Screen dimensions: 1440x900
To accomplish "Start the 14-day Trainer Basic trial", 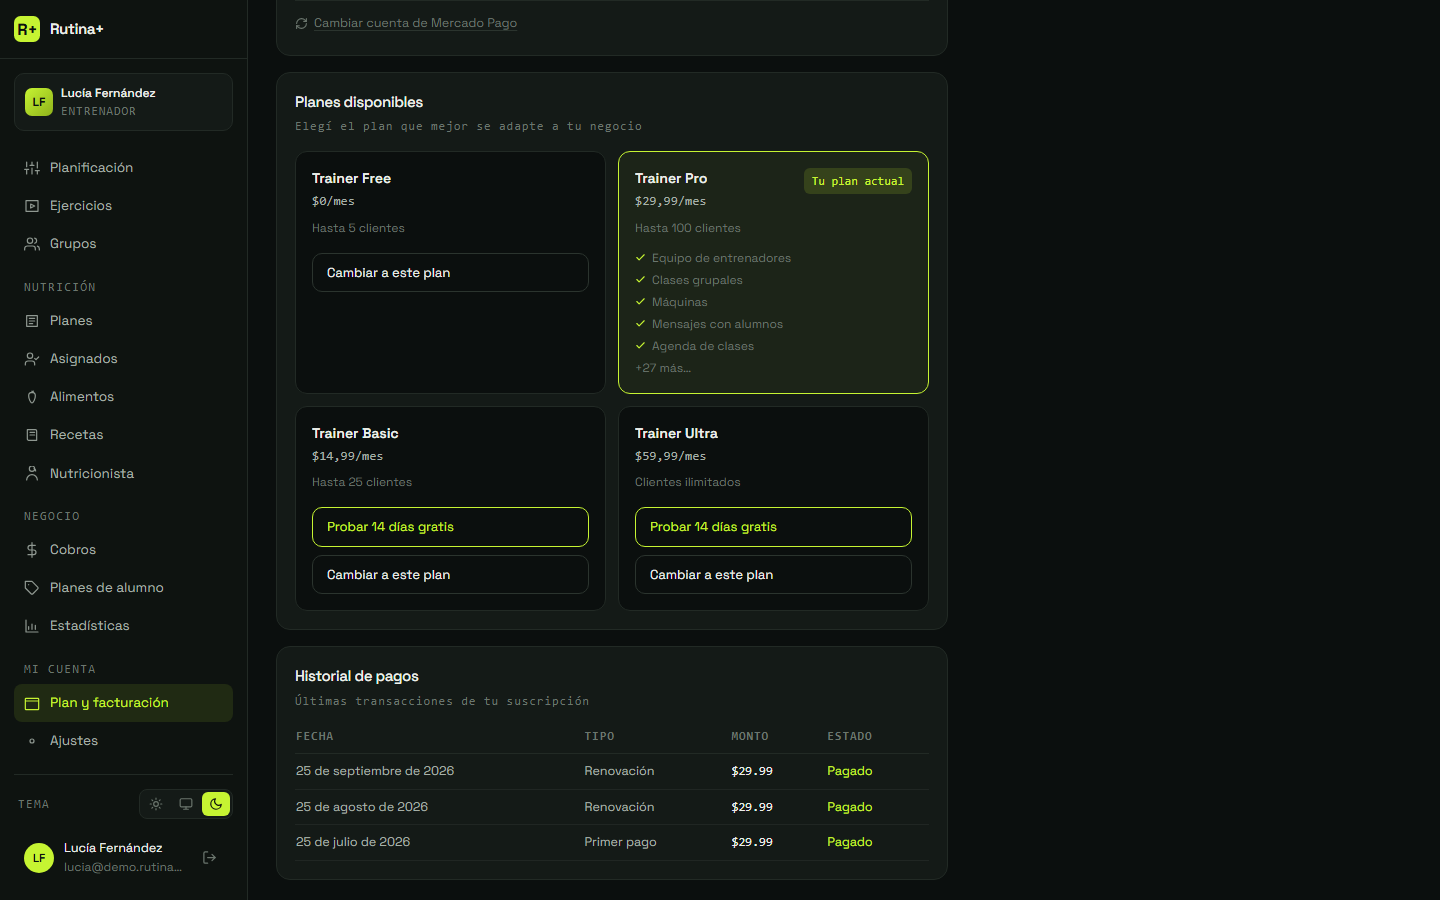I will 450,527.
